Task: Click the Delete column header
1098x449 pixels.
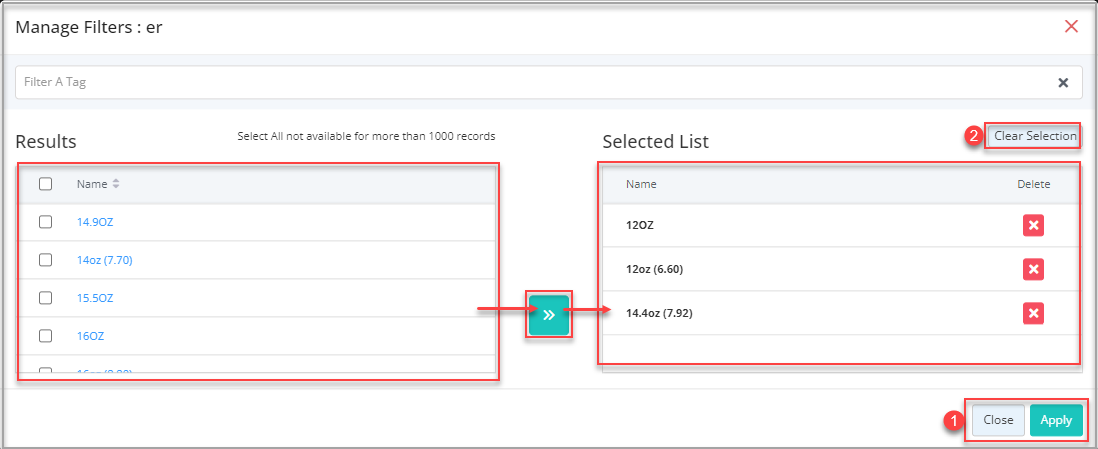Action: tap(1034, 184)
